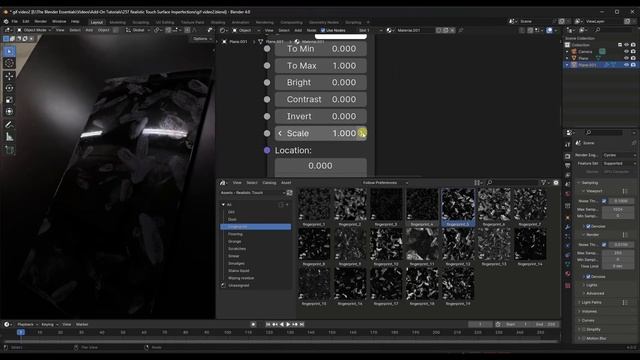Jump to the last frame of playback
640x360 pixels.
coord(302,324)
